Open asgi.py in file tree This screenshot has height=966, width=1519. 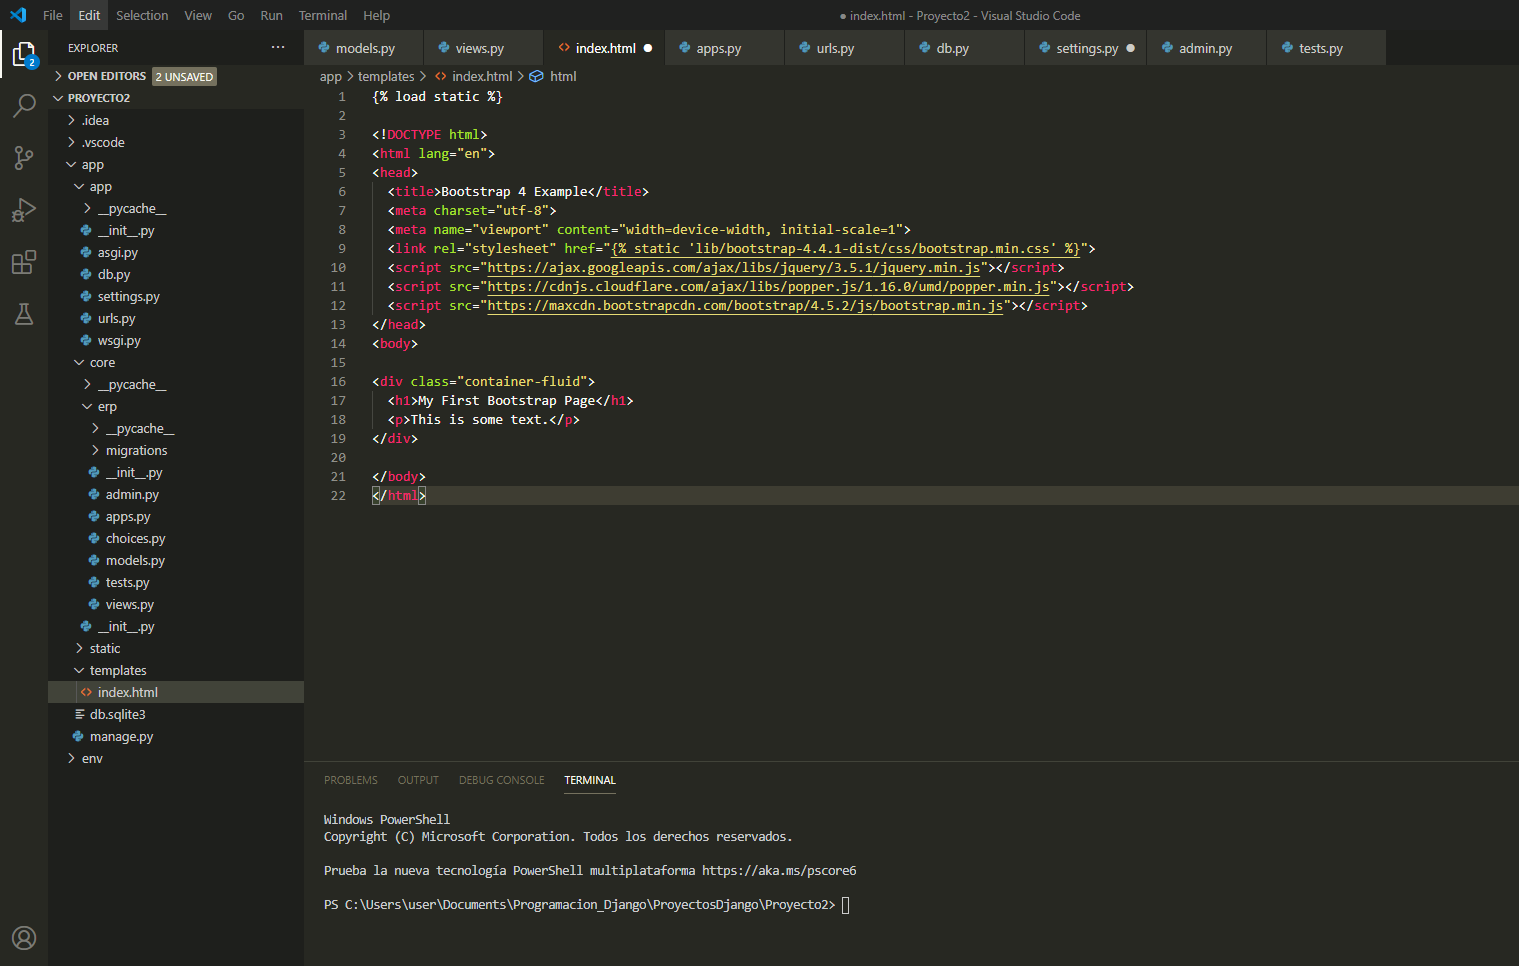[x=176, y=252]
